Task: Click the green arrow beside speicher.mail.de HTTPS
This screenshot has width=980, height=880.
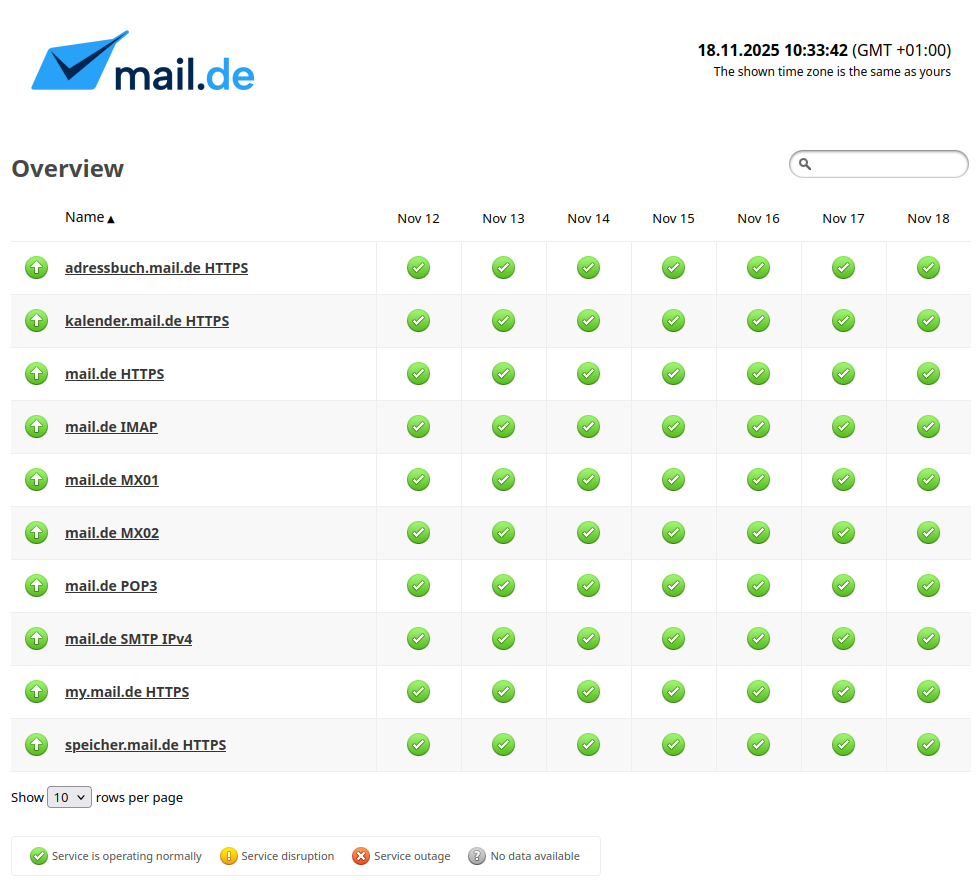Action: (x=36, y=744)
